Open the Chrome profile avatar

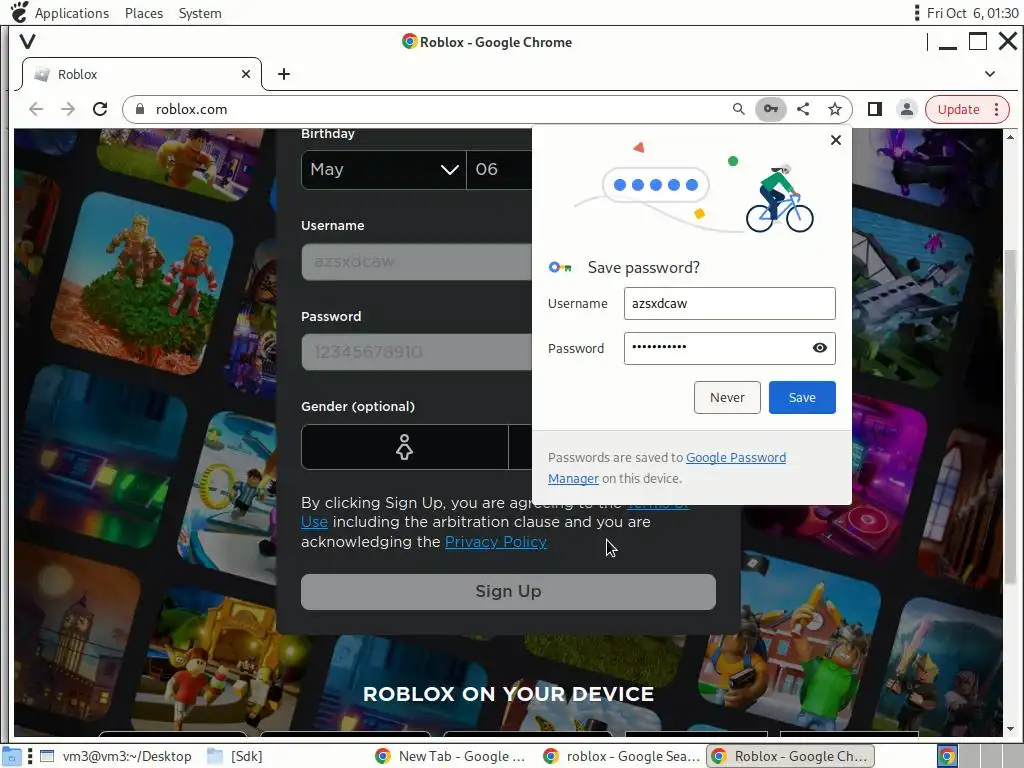[x=907, y=109]
